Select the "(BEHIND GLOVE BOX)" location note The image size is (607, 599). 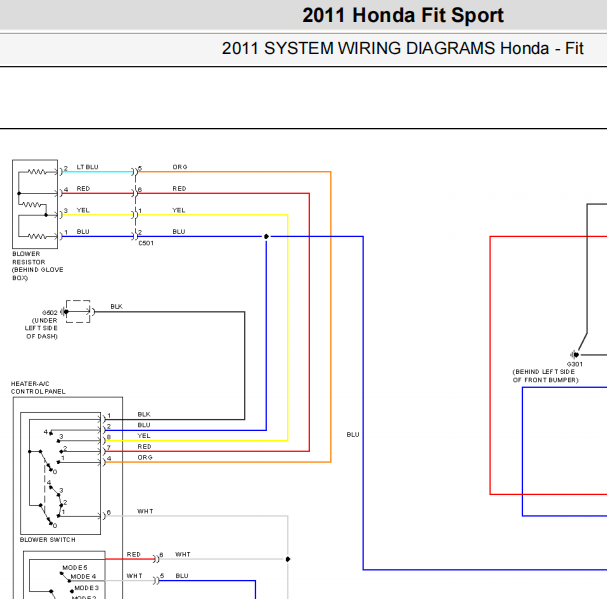click(x=38, y=274)
